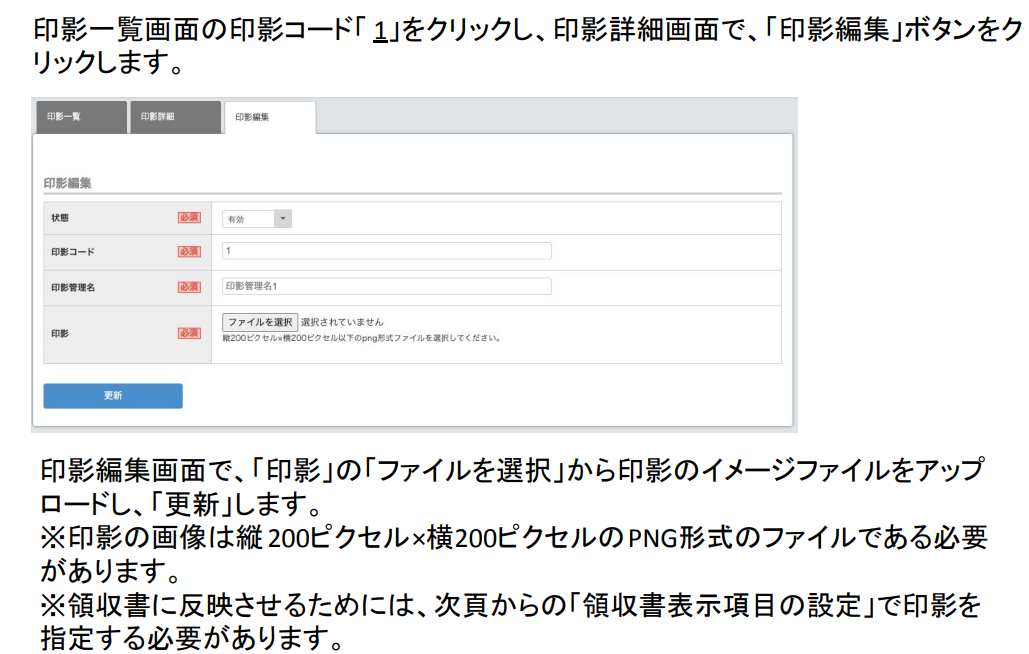The height and width of the screenshot is (654, 1029).
Task: Click the underlined 1 in the instructions
Action: [380, 31]
